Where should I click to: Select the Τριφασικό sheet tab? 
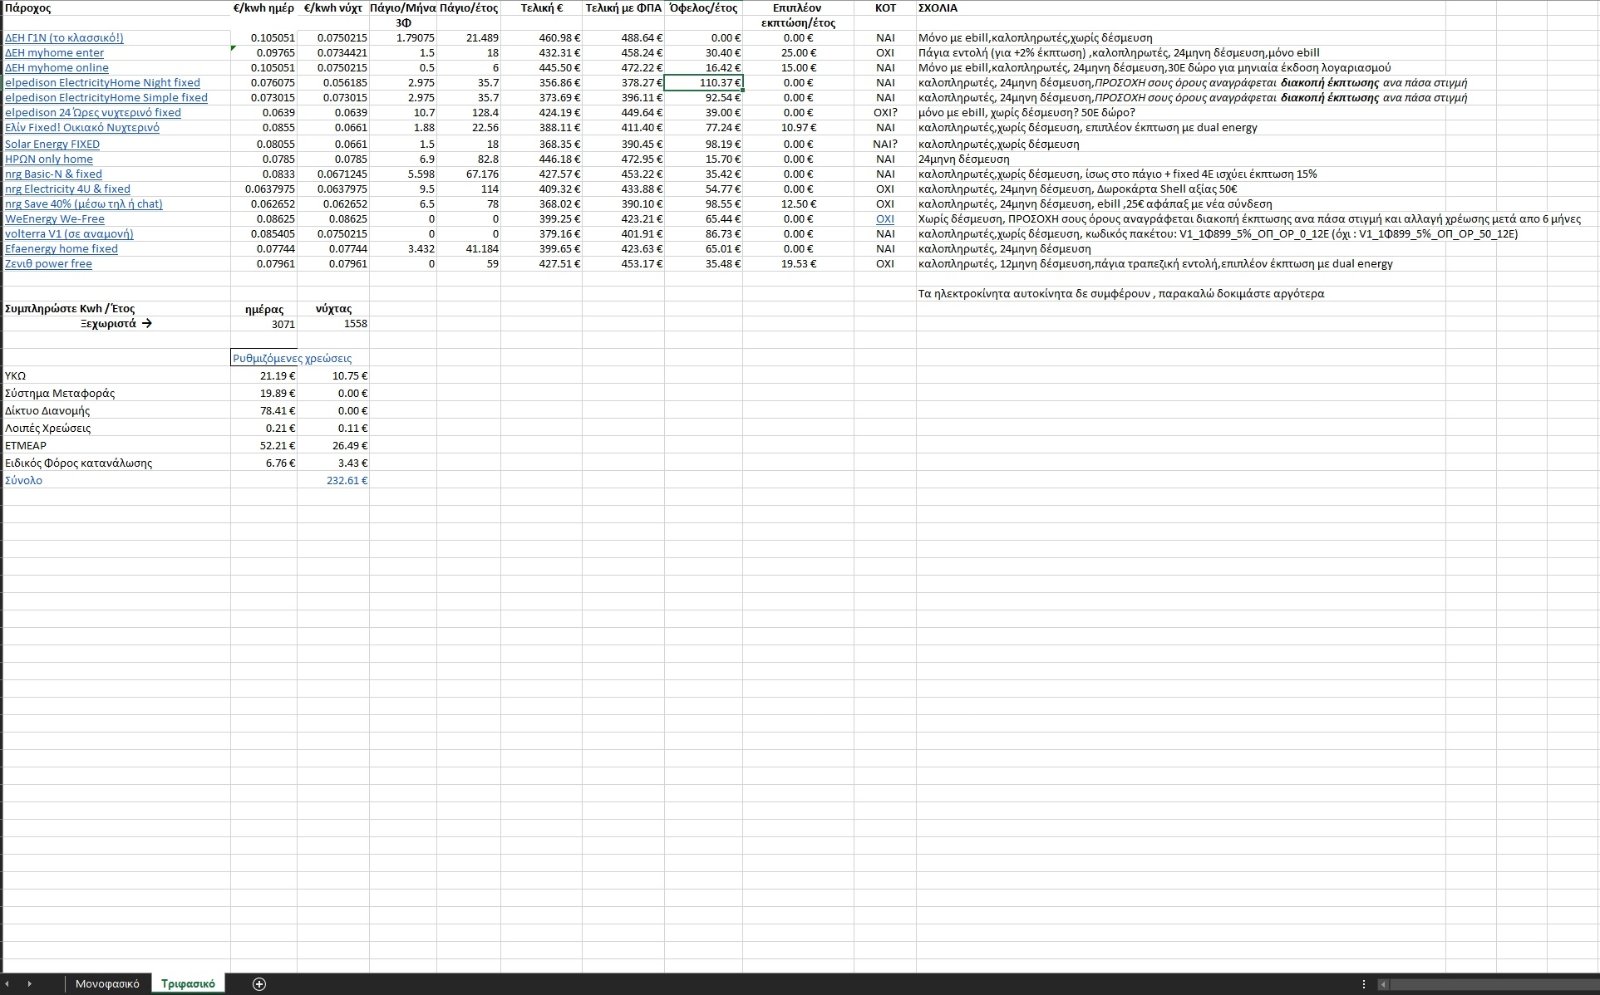[x=188, y=984]
